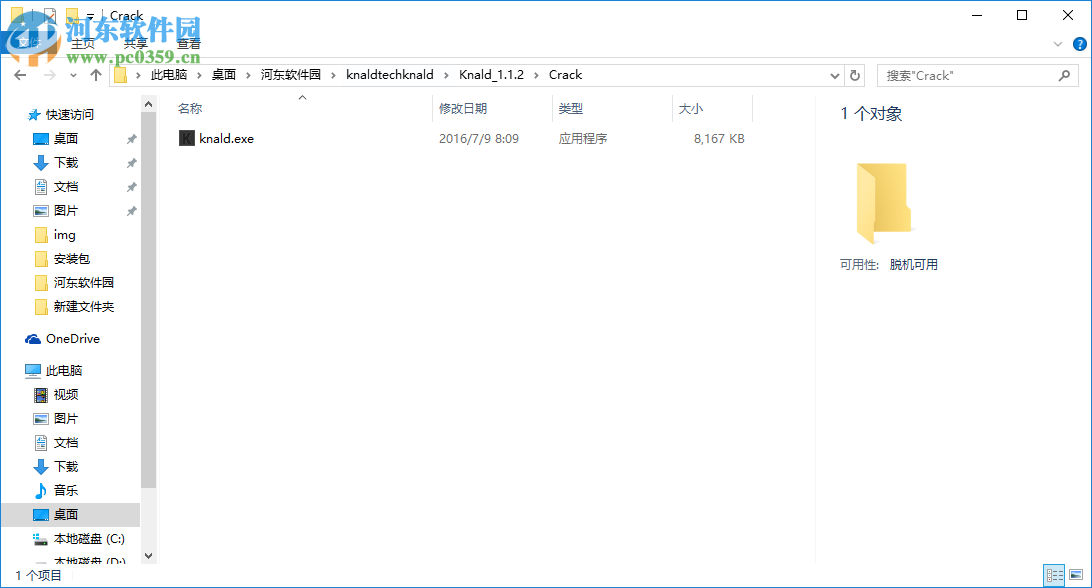
Task: Click the help question mark icon
Action: click(1079, 43)
